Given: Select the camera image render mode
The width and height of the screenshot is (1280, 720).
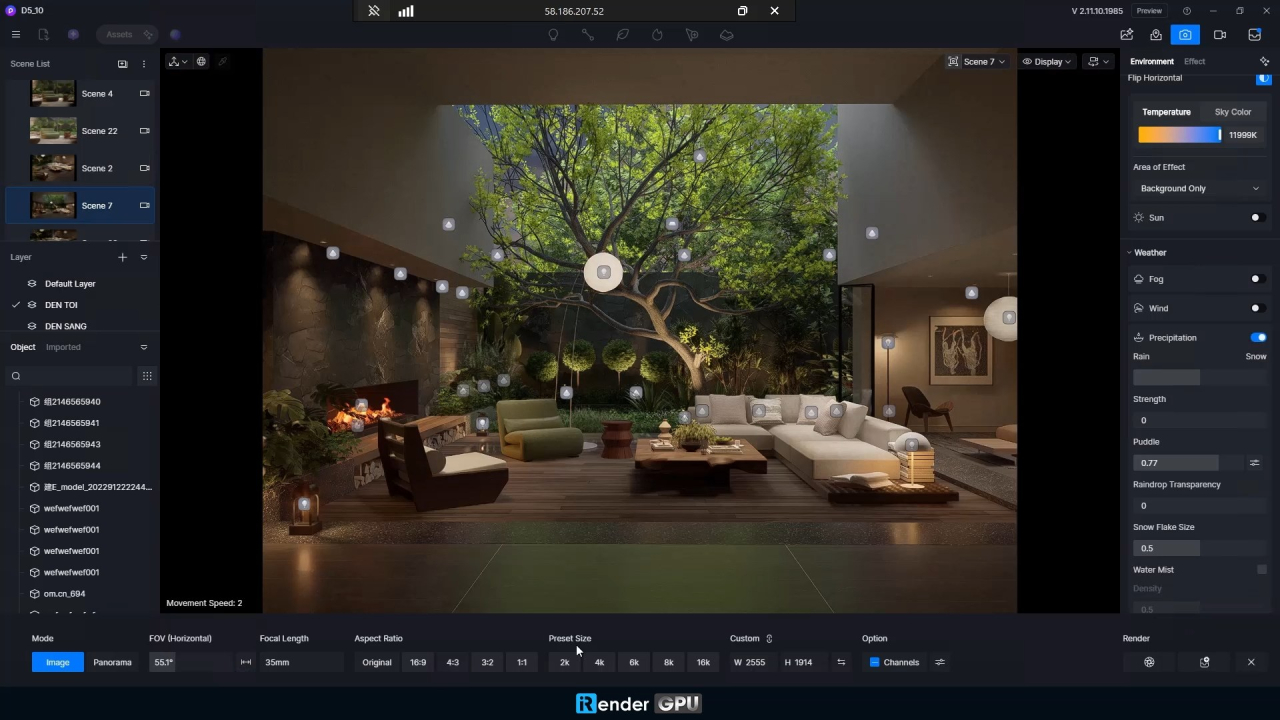Looking at the screenshot, I should 1185,35.
